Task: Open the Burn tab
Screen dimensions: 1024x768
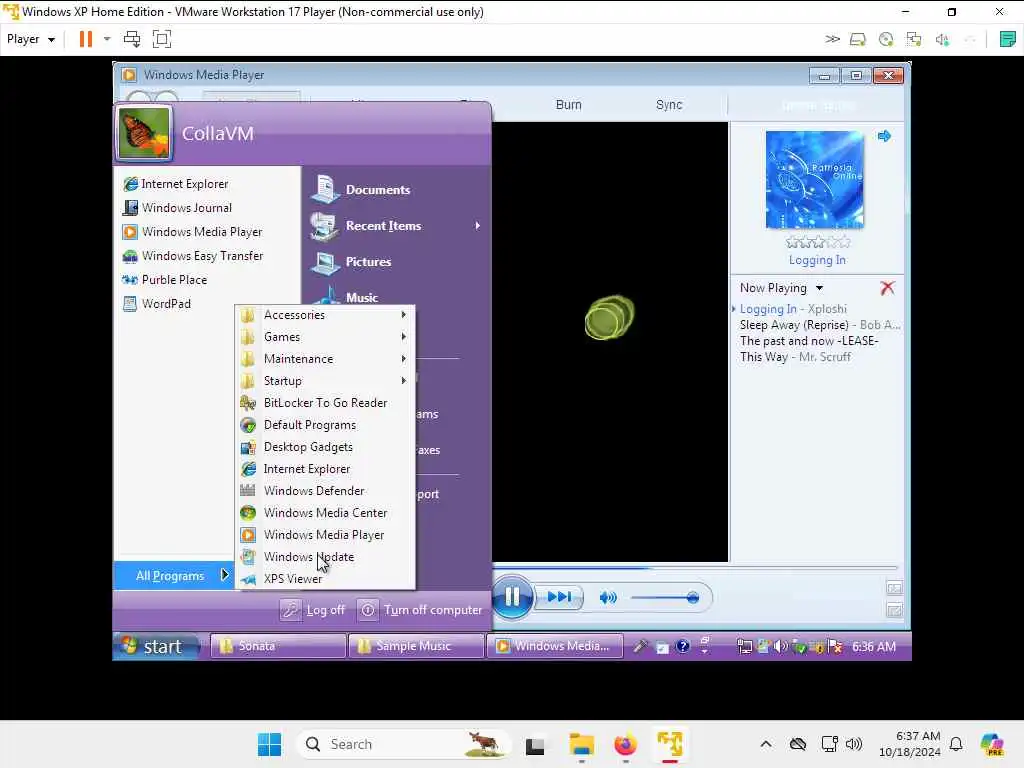Action: [568, 104]
